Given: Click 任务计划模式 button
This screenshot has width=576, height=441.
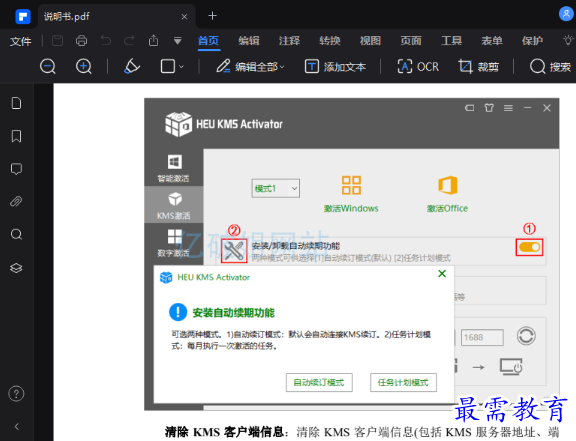Looking at the screenshot, I should [403, 383].
